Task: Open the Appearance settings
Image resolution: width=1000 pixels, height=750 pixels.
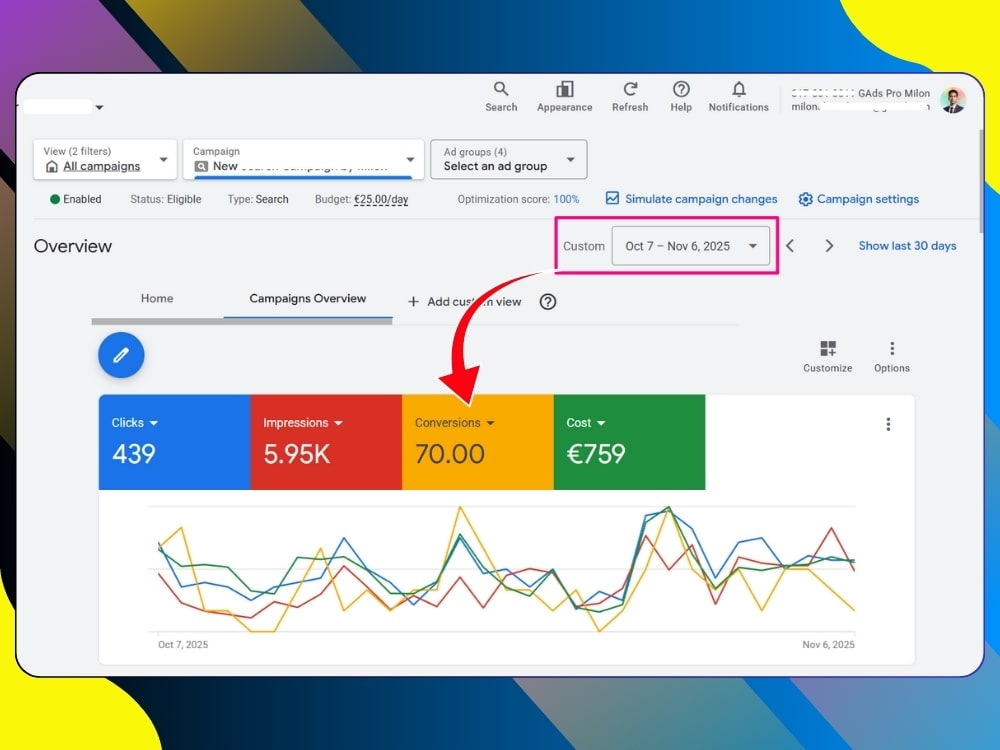Action: [x=564, y=97]
